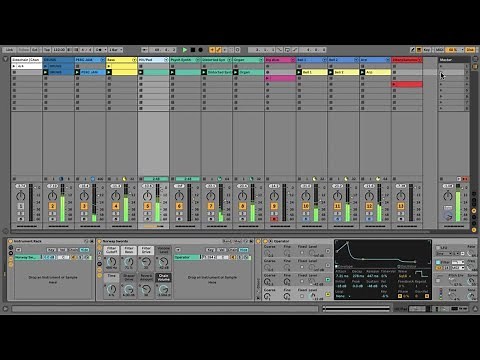Screen dimensions: 480x360
Task: Toggle track 4 activator button
Action: click(116, 206)
